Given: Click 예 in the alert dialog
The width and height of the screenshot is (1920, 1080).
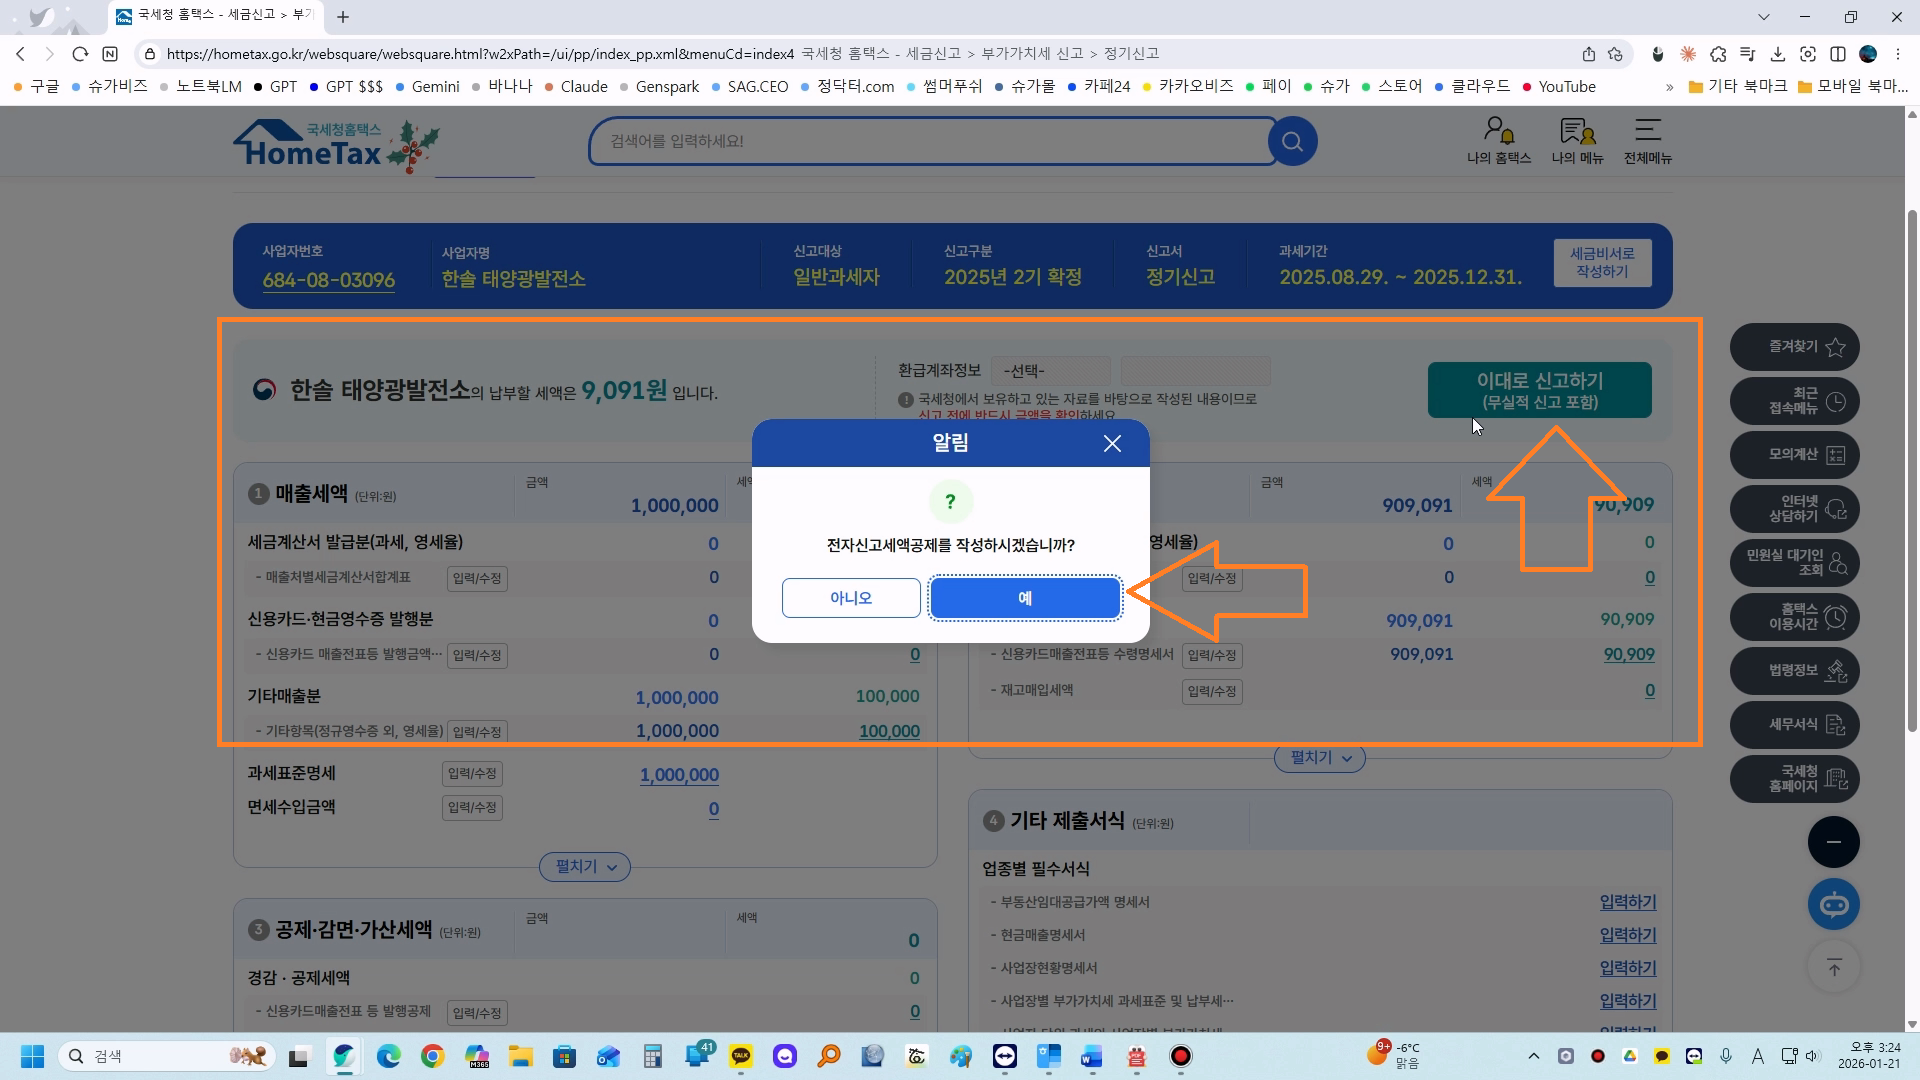Looking at the screenshot, I should coord(1025,598).
